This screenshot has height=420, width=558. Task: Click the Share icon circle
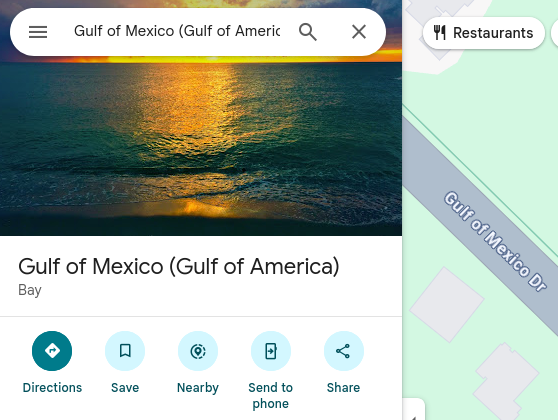click(344, 351)
